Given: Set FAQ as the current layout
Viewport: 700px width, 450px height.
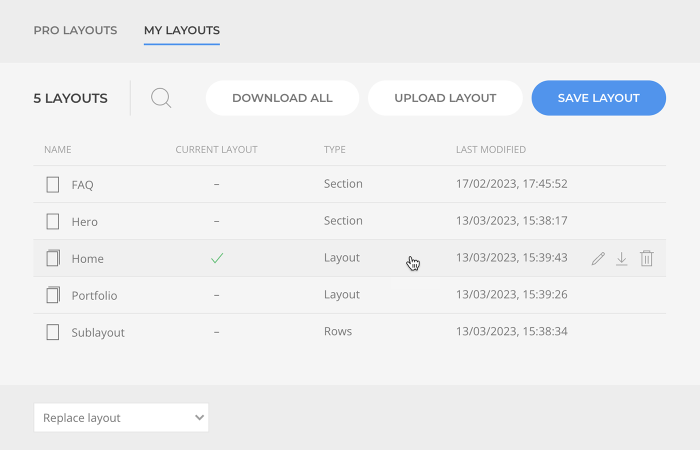Looking at the screenshot, I should click(216, 185).
